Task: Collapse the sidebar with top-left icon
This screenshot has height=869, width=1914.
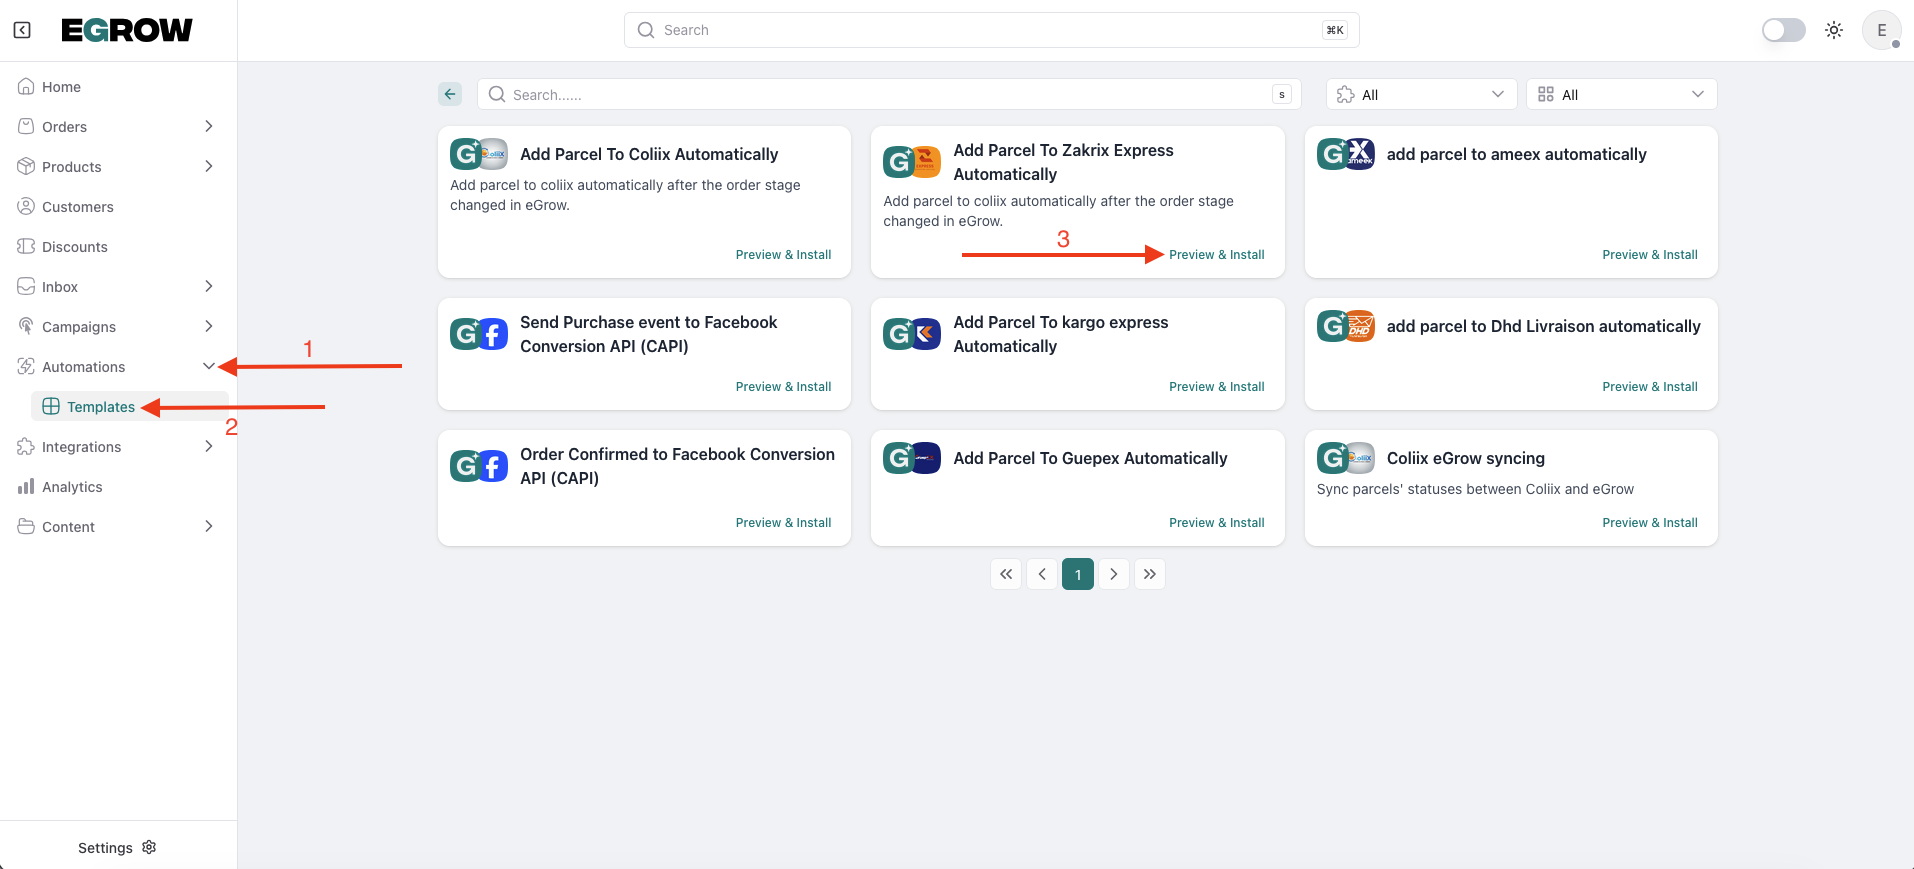Action: [x=22, y=30]
